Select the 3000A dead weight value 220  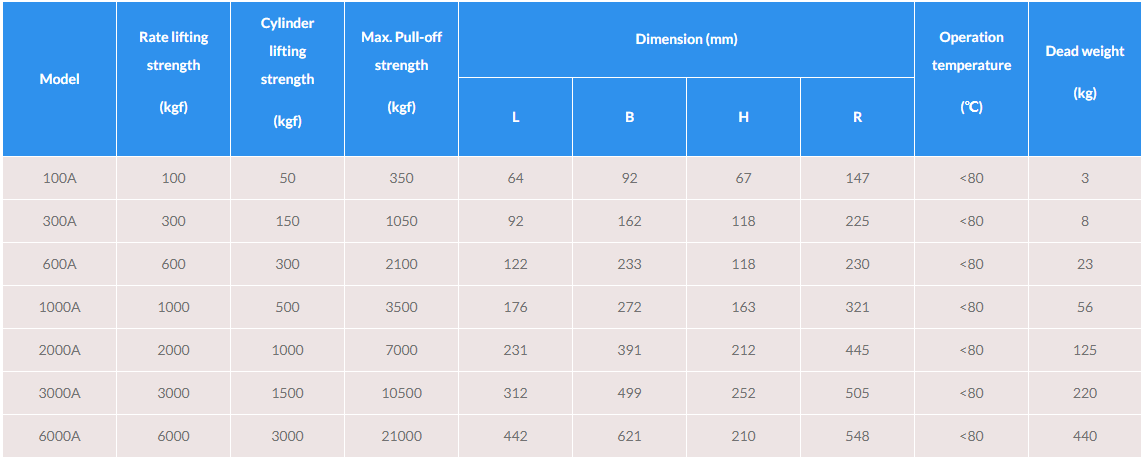[x=1085, y=393]
